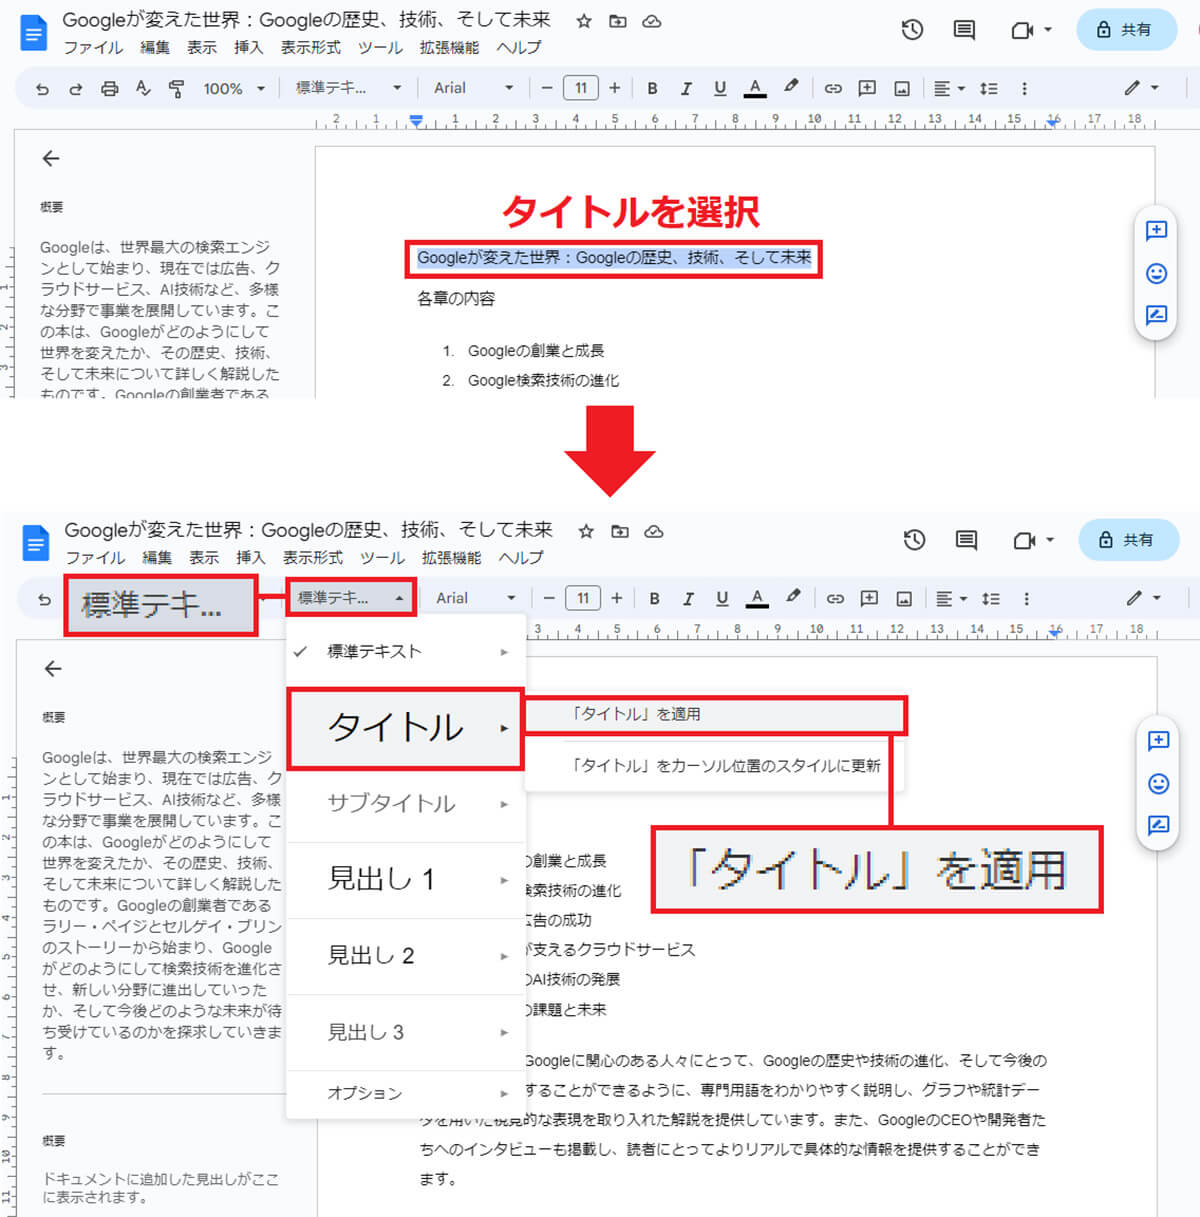The height and width of the screenshot is (1217, 1200).
Task: Close the outline with the back arrow, upper screenshot
Action: click(x=51, y=158)
